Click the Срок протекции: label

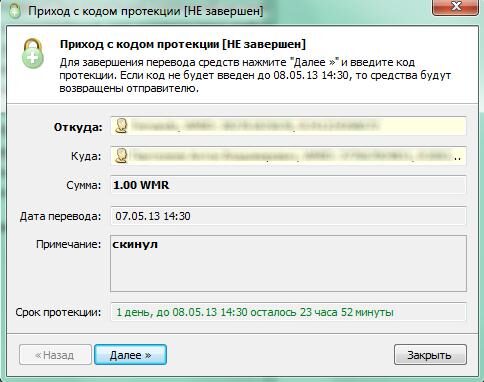click(58, 313)
